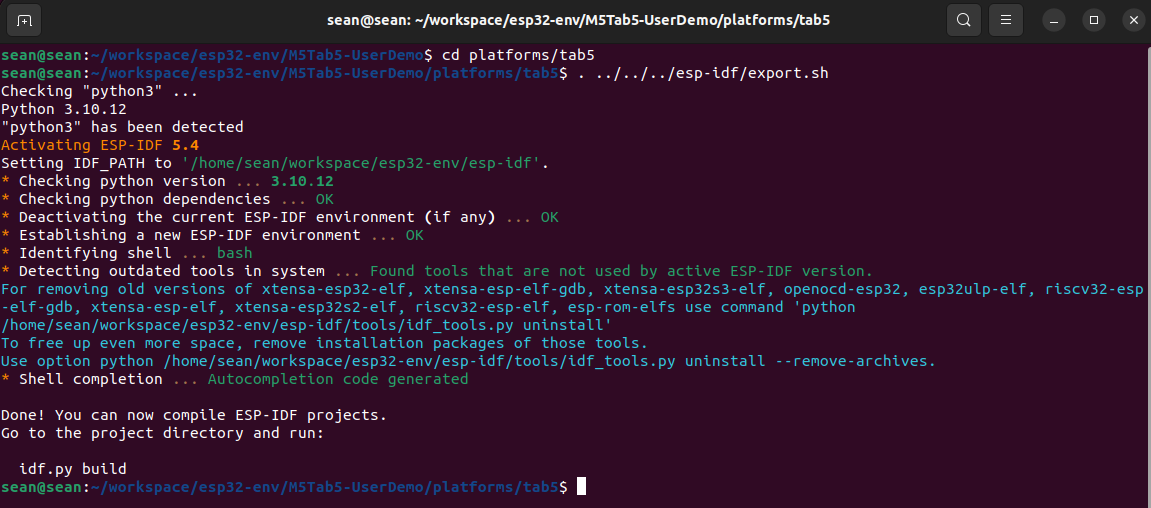1151x508 pixels.
Task: Close the terminal window
Action: (1133, 21)
